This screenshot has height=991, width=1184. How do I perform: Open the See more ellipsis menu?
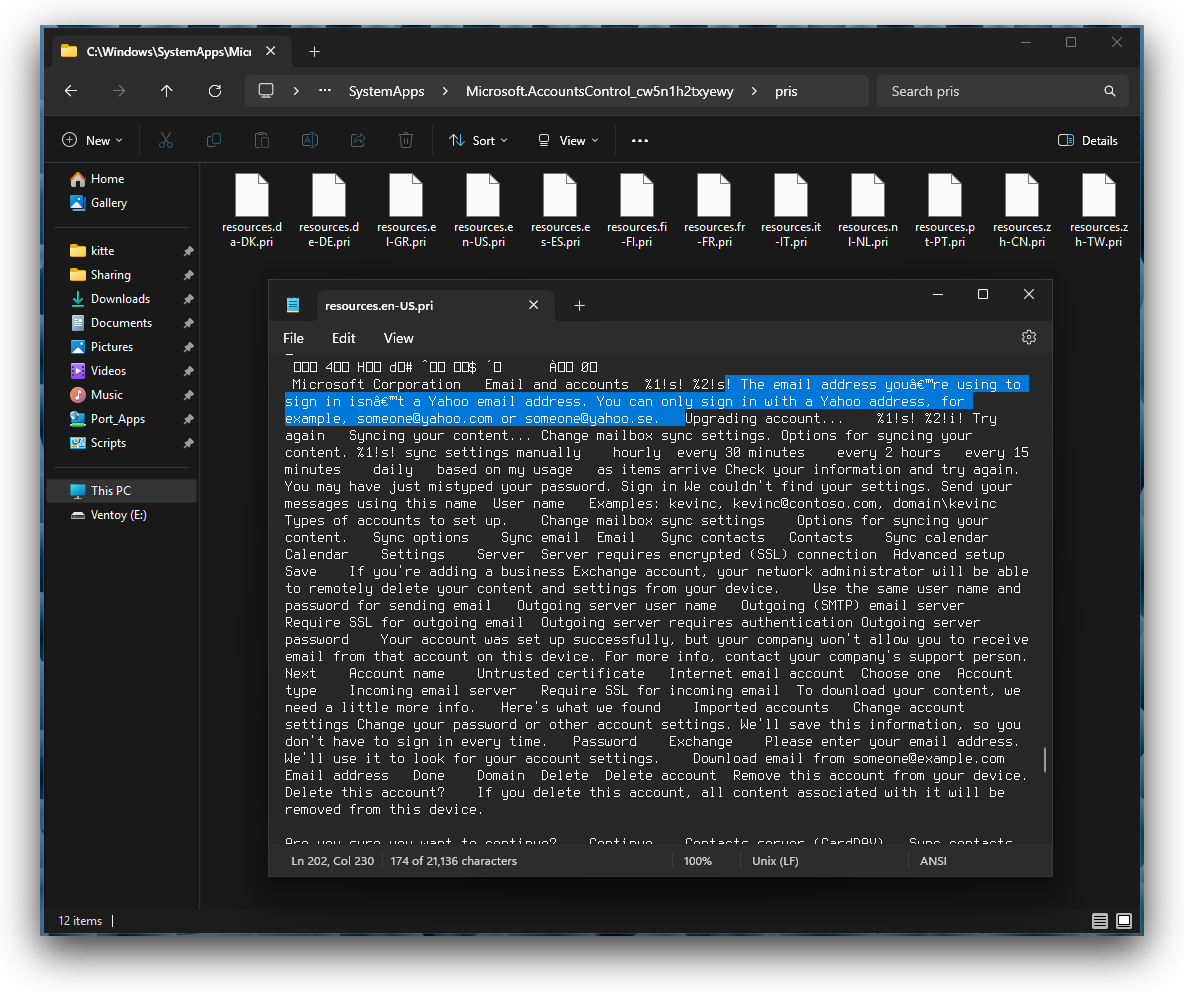coord(640,140)
